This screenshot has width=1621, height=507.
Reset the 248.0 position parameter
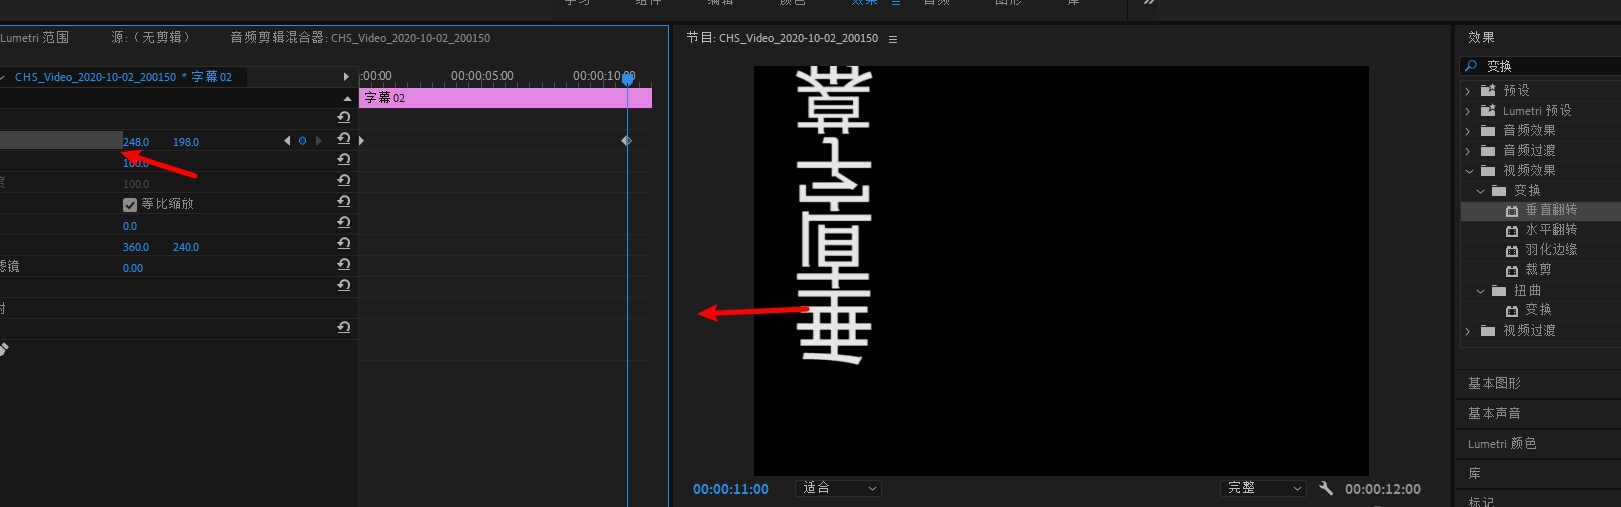point(344,139)
